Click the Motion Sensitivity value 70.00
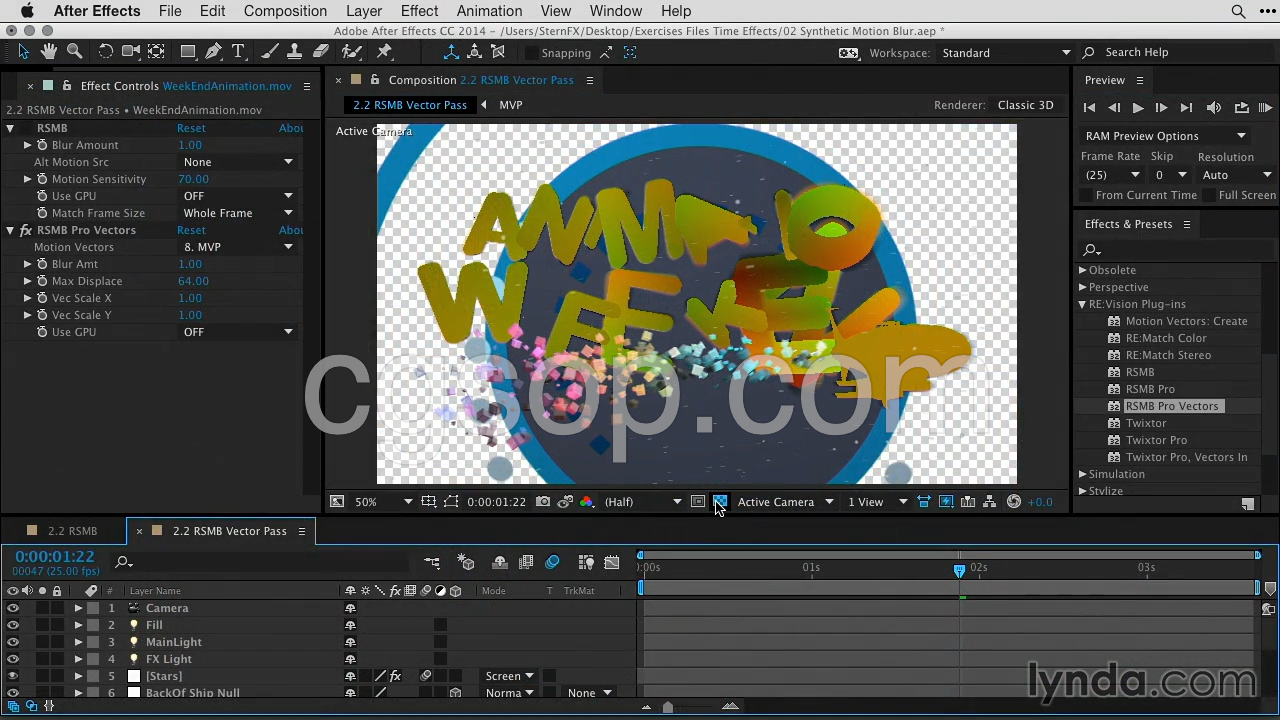 click(193, 179)
